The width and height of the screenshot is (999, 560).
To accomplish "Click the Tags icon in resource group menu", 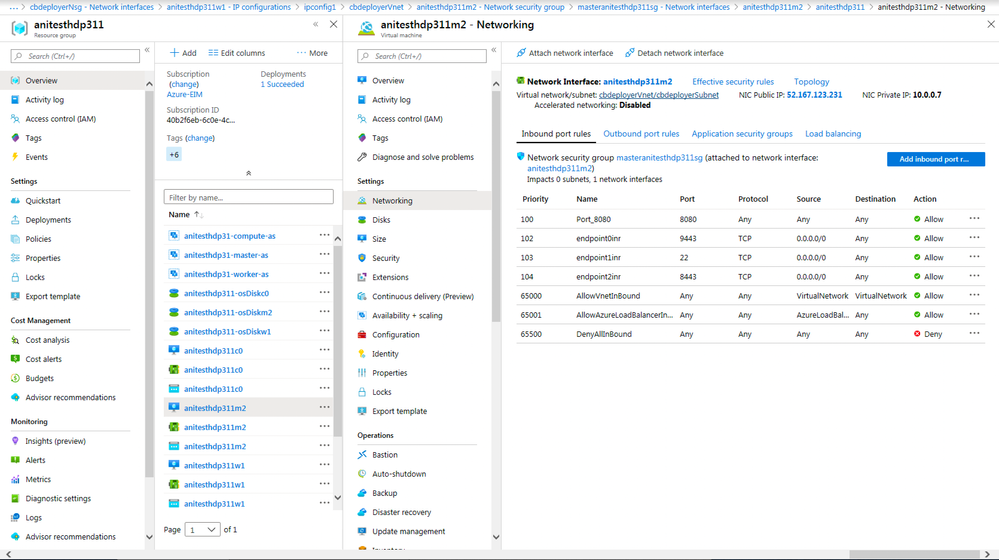I will tap(15, 138).
